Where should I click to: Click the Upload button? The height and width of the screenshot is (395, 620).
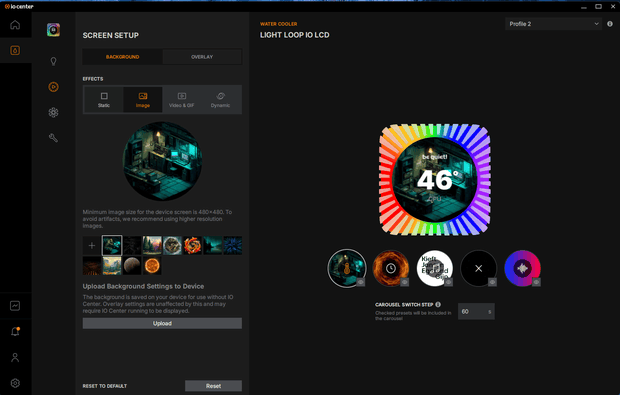point(162,323)
